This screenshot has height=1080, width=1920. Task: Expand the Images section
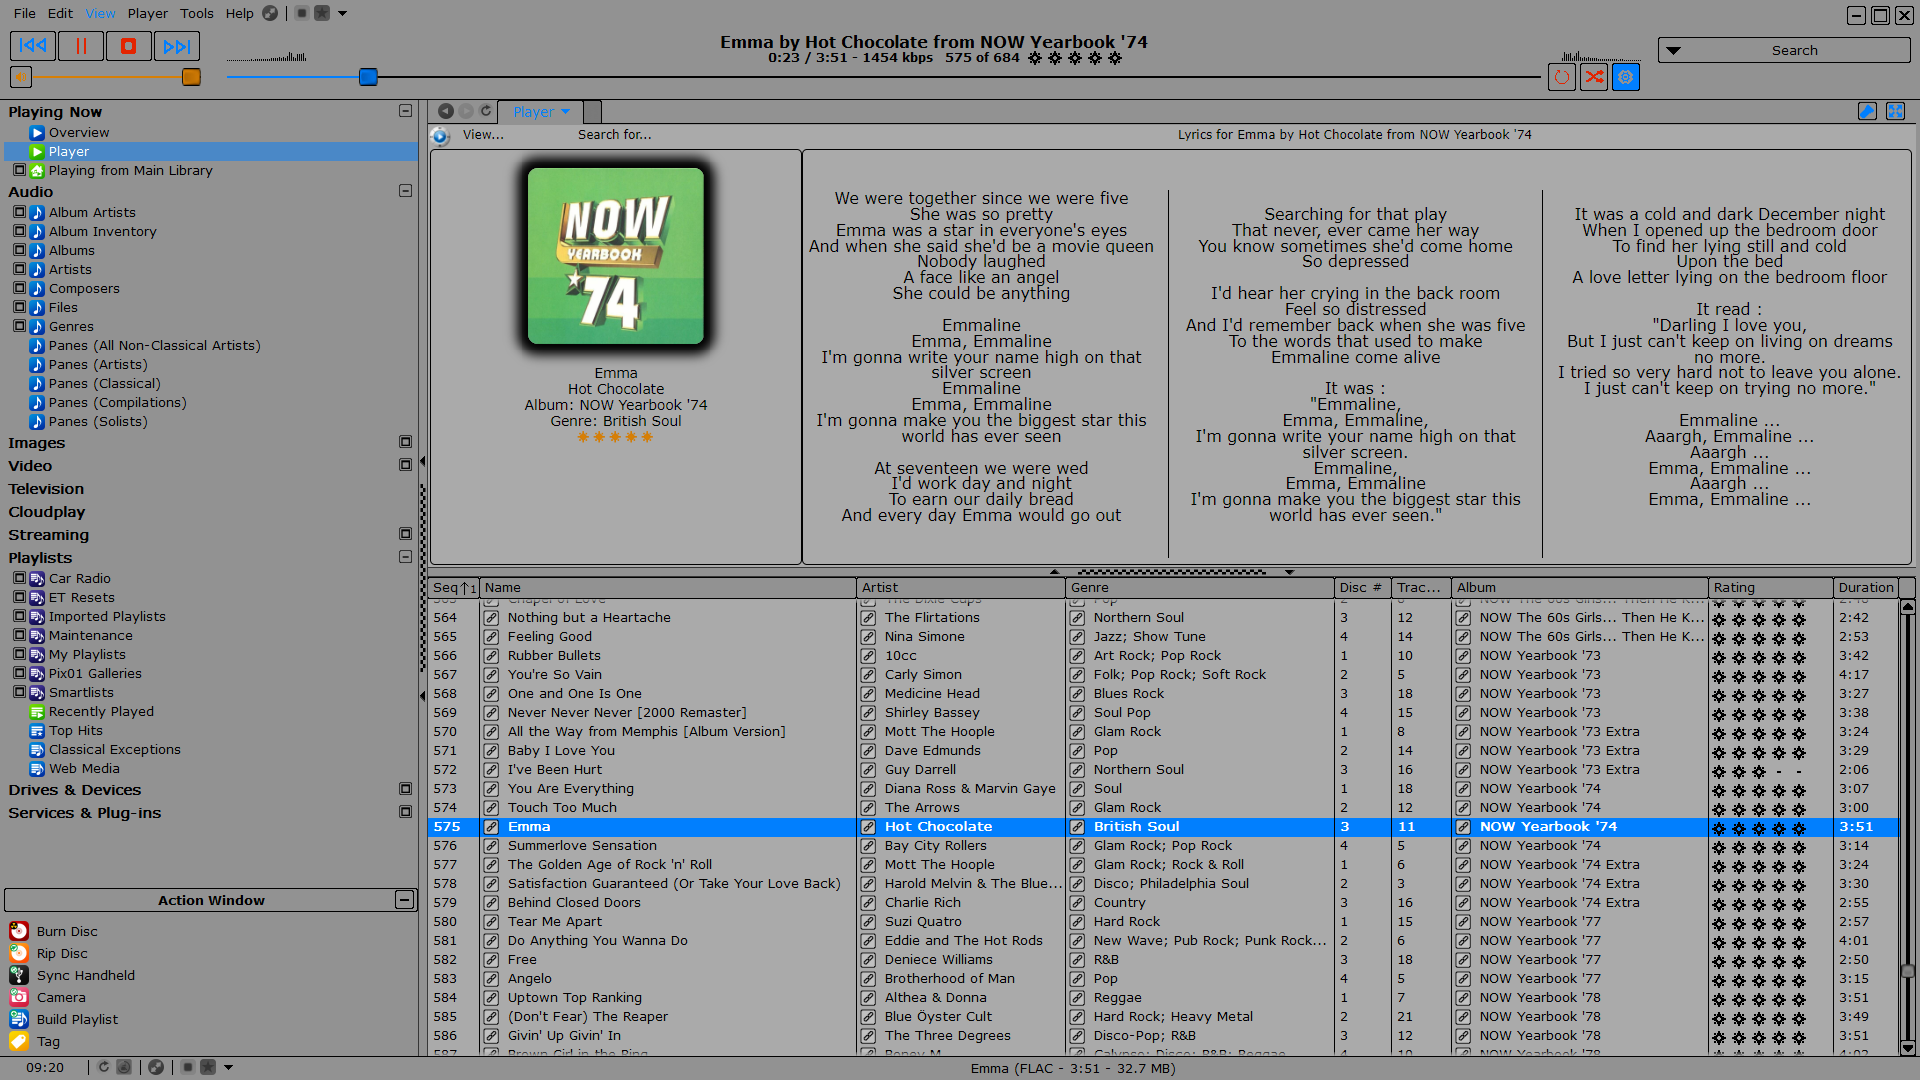tap(405, 442)
